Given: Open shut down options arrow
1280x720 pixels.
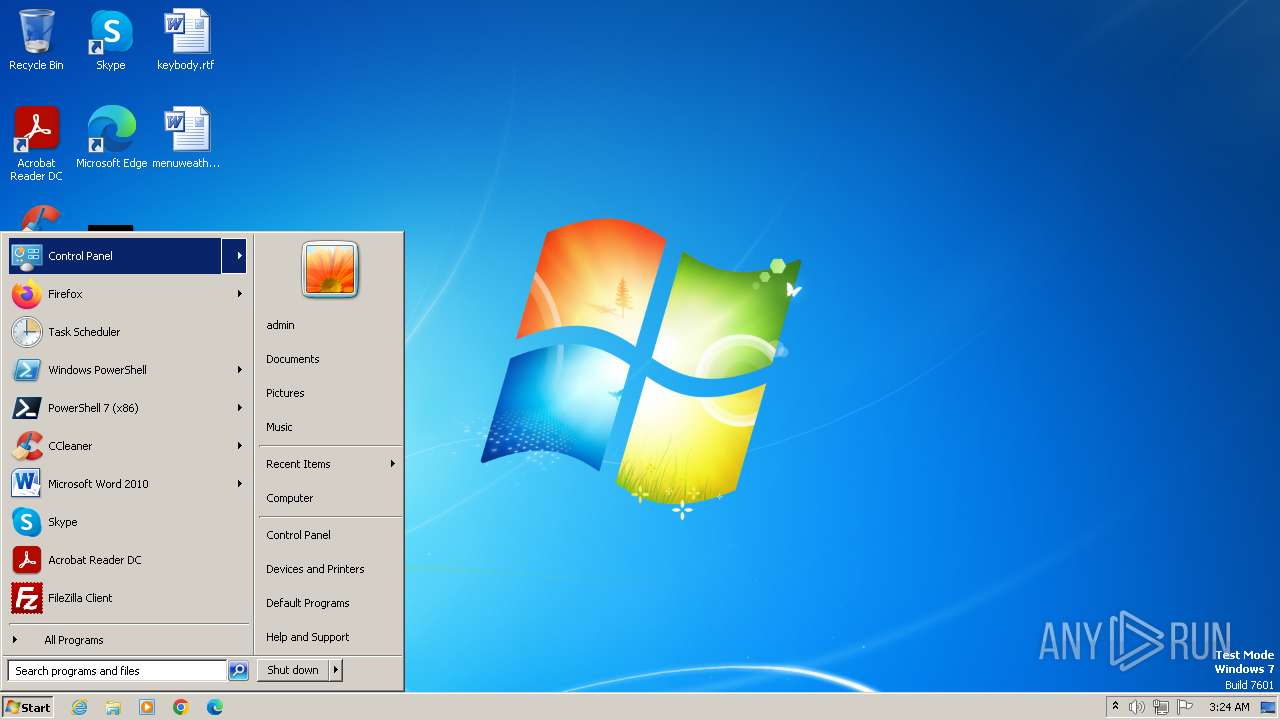Looking at the screenshot, I should pyautogui.click(x=336, y=670).
